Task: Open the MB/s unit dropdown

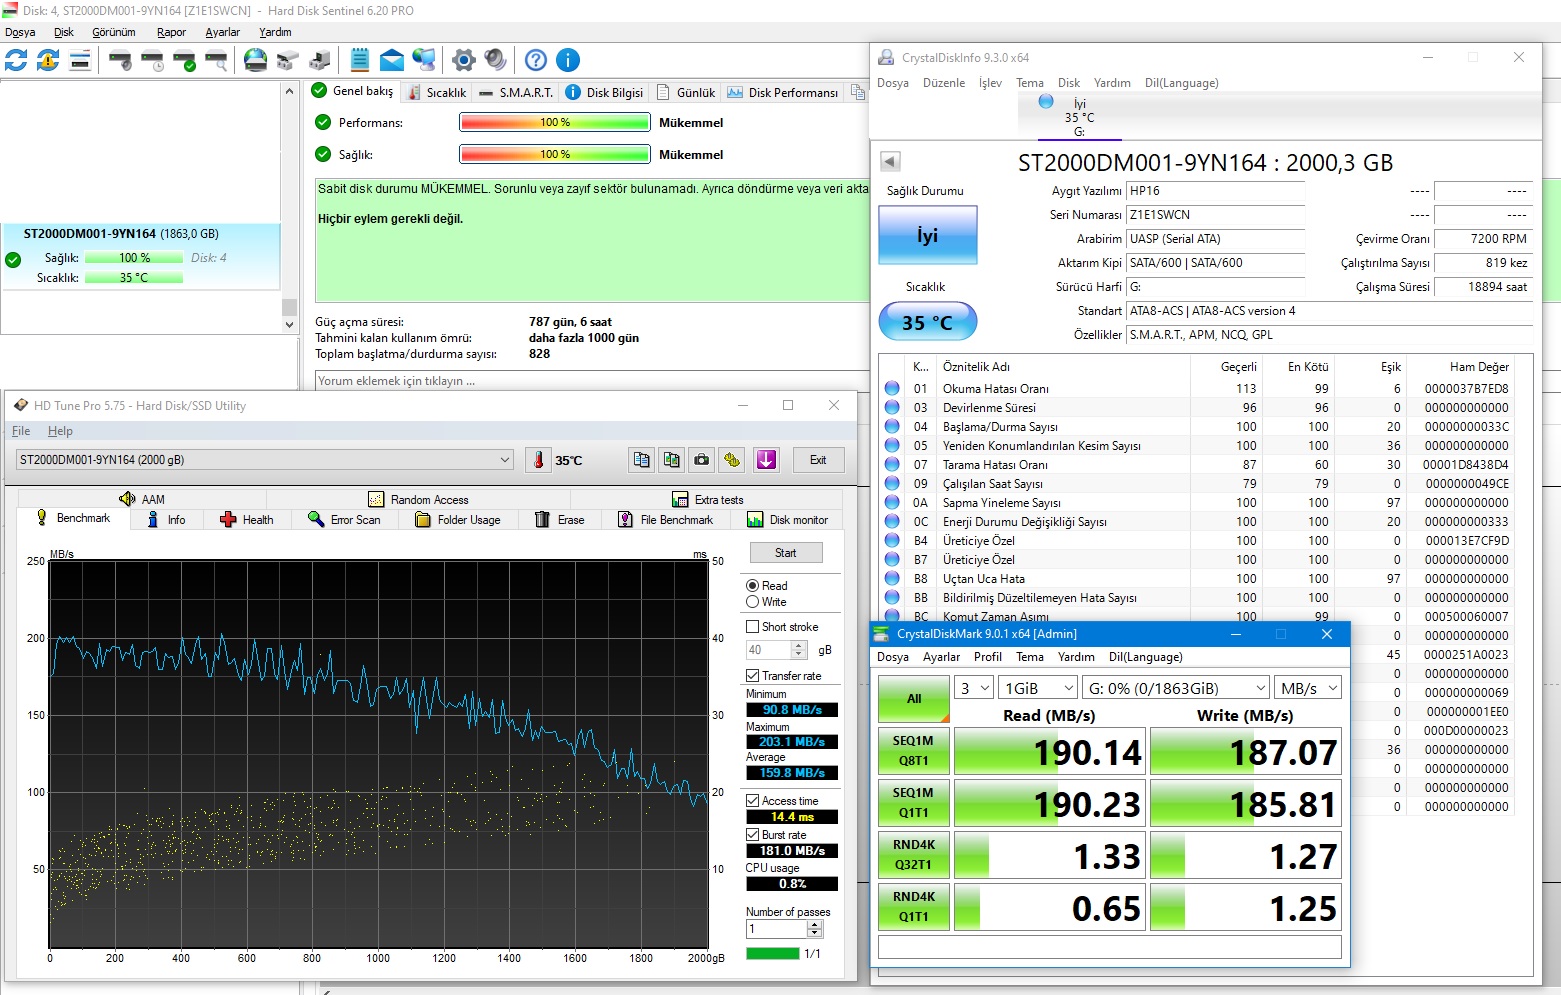Action: pos(1308,688)
